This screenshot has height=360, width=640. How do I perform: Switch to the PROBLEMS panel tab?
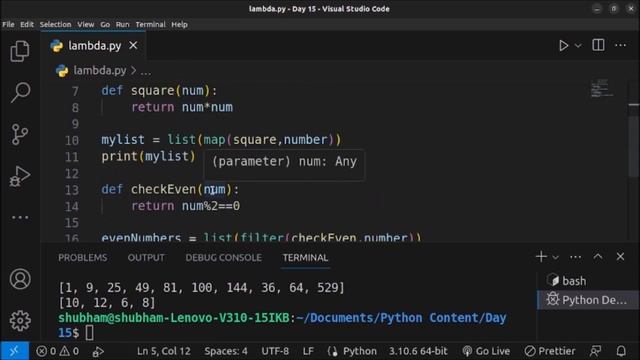click(x=82, y=258)
